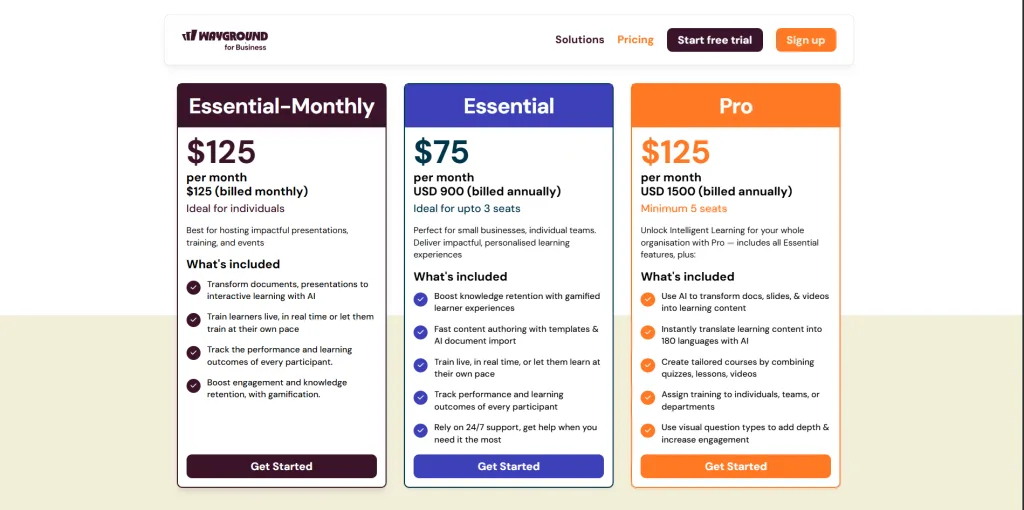Click checkmark next to "Boost engagement and knowledge"
The height and width of the screenshot is (510, 1024).
coord(194,386)
